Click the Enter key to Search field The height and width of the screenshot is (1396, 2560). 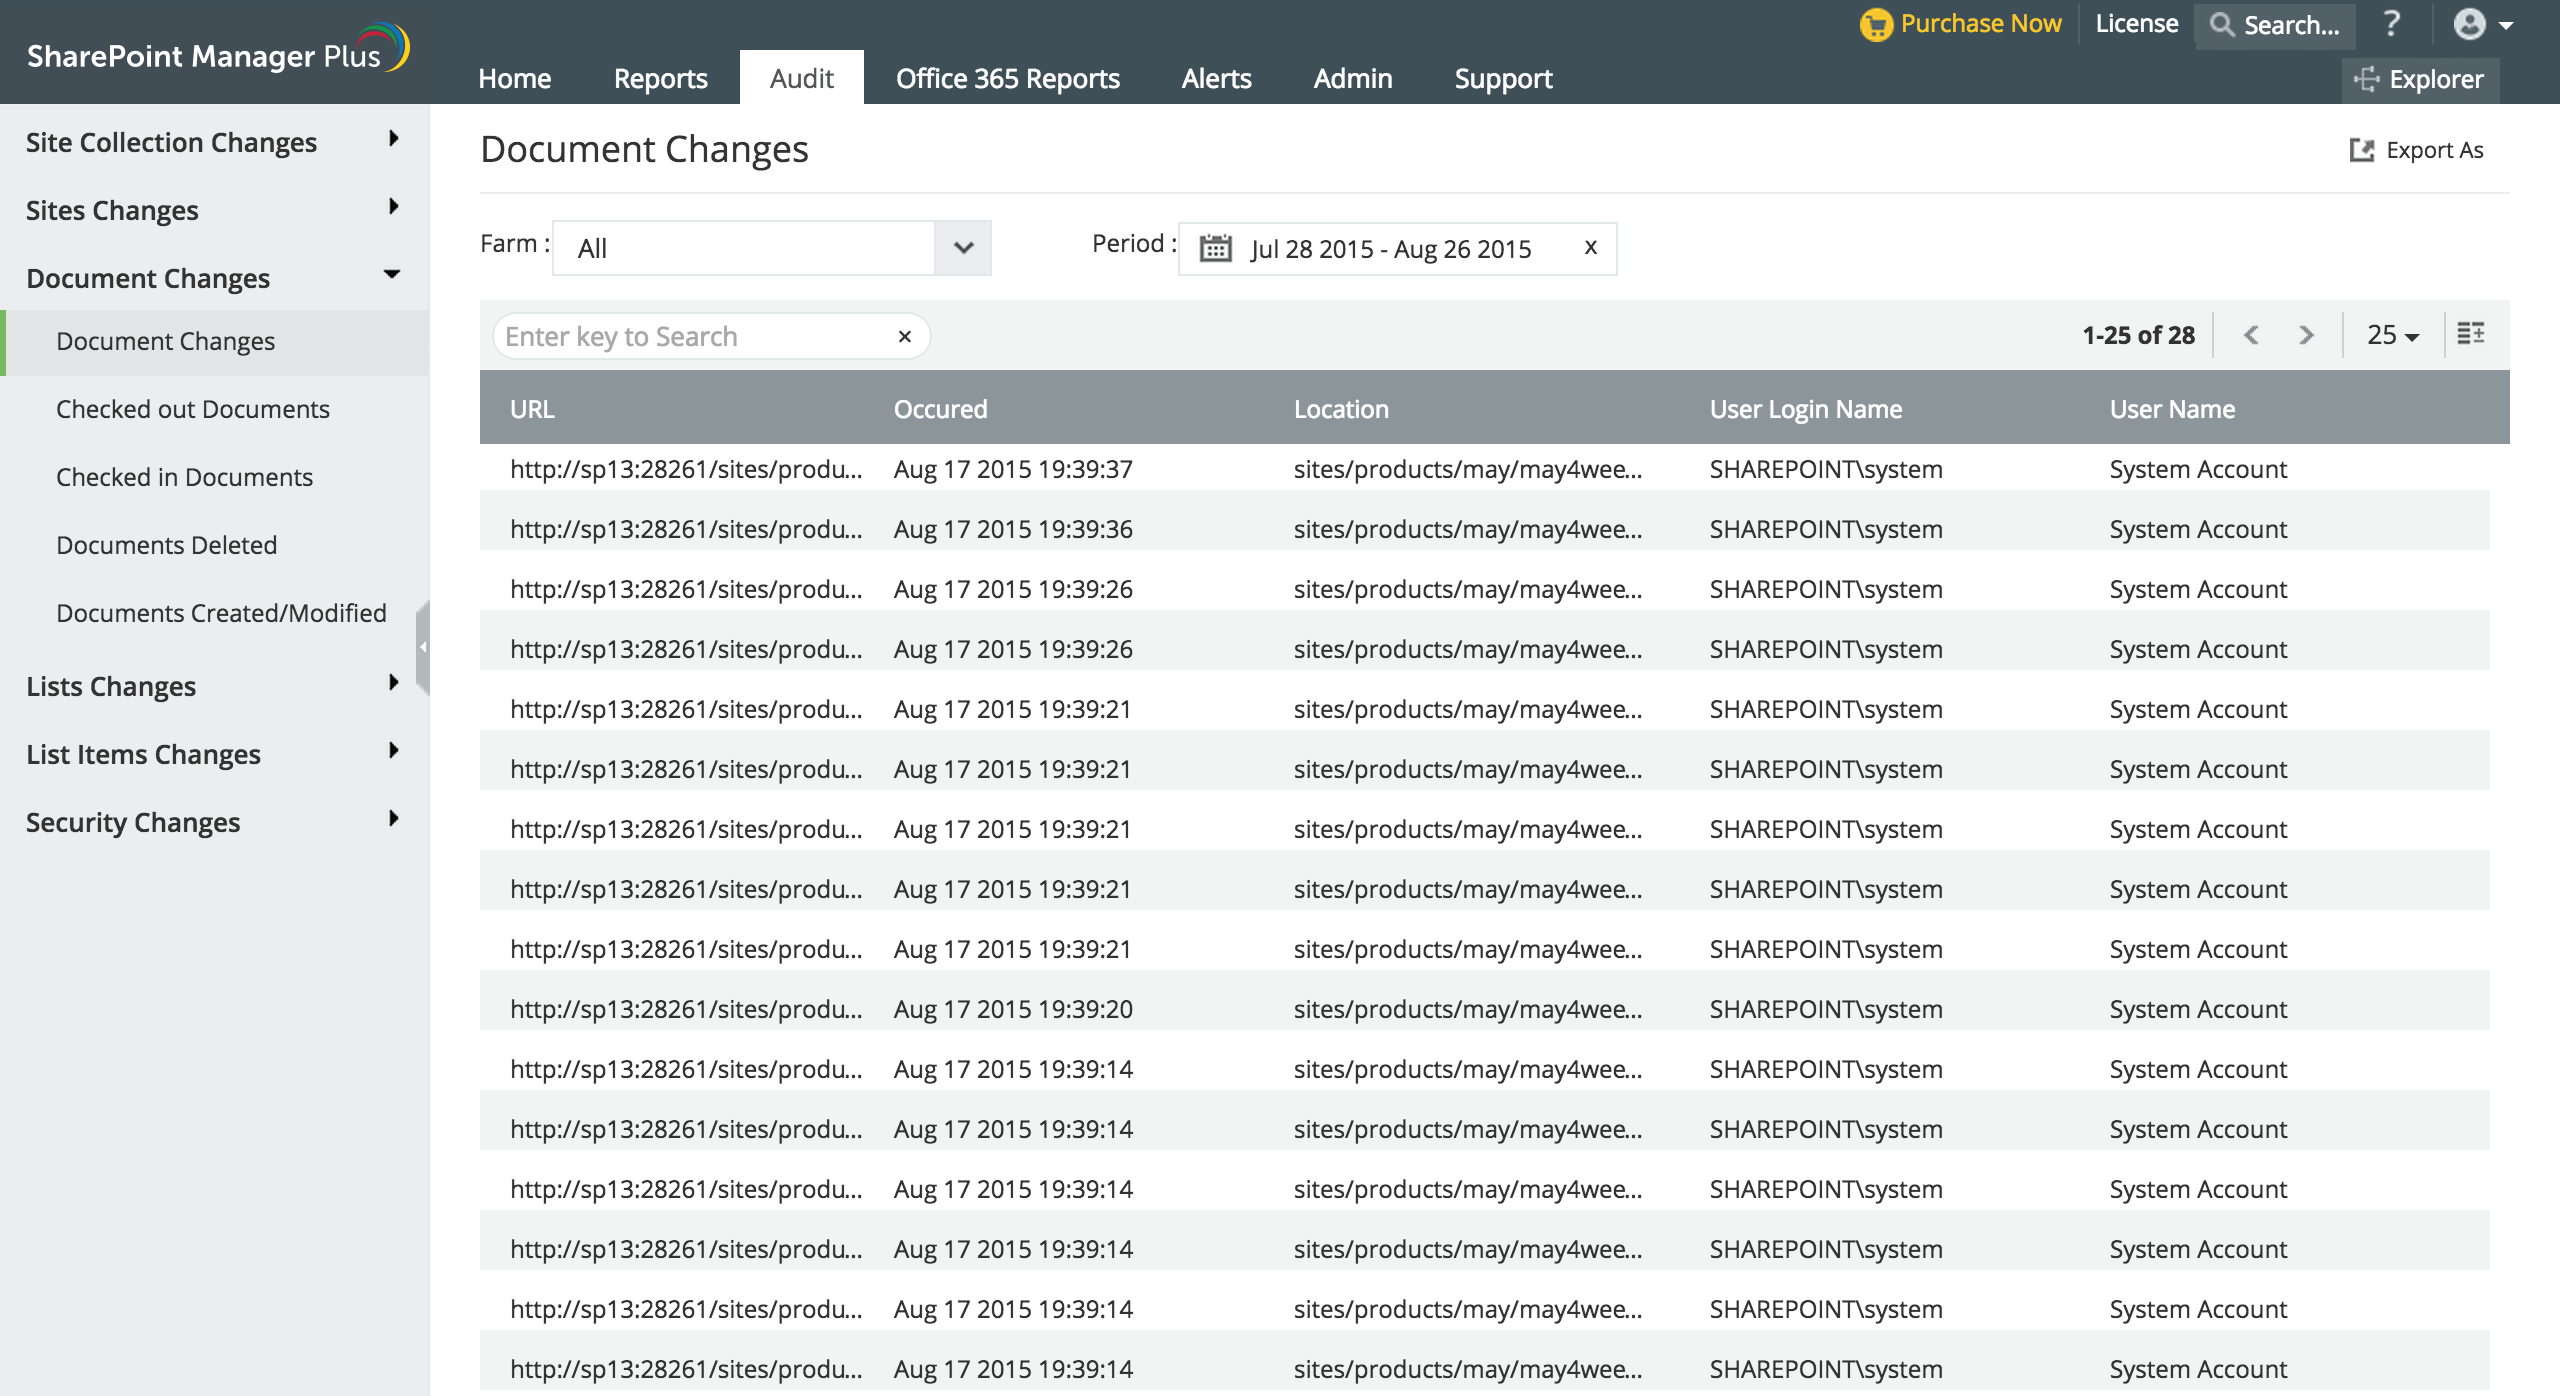click(x=690, y=336)
